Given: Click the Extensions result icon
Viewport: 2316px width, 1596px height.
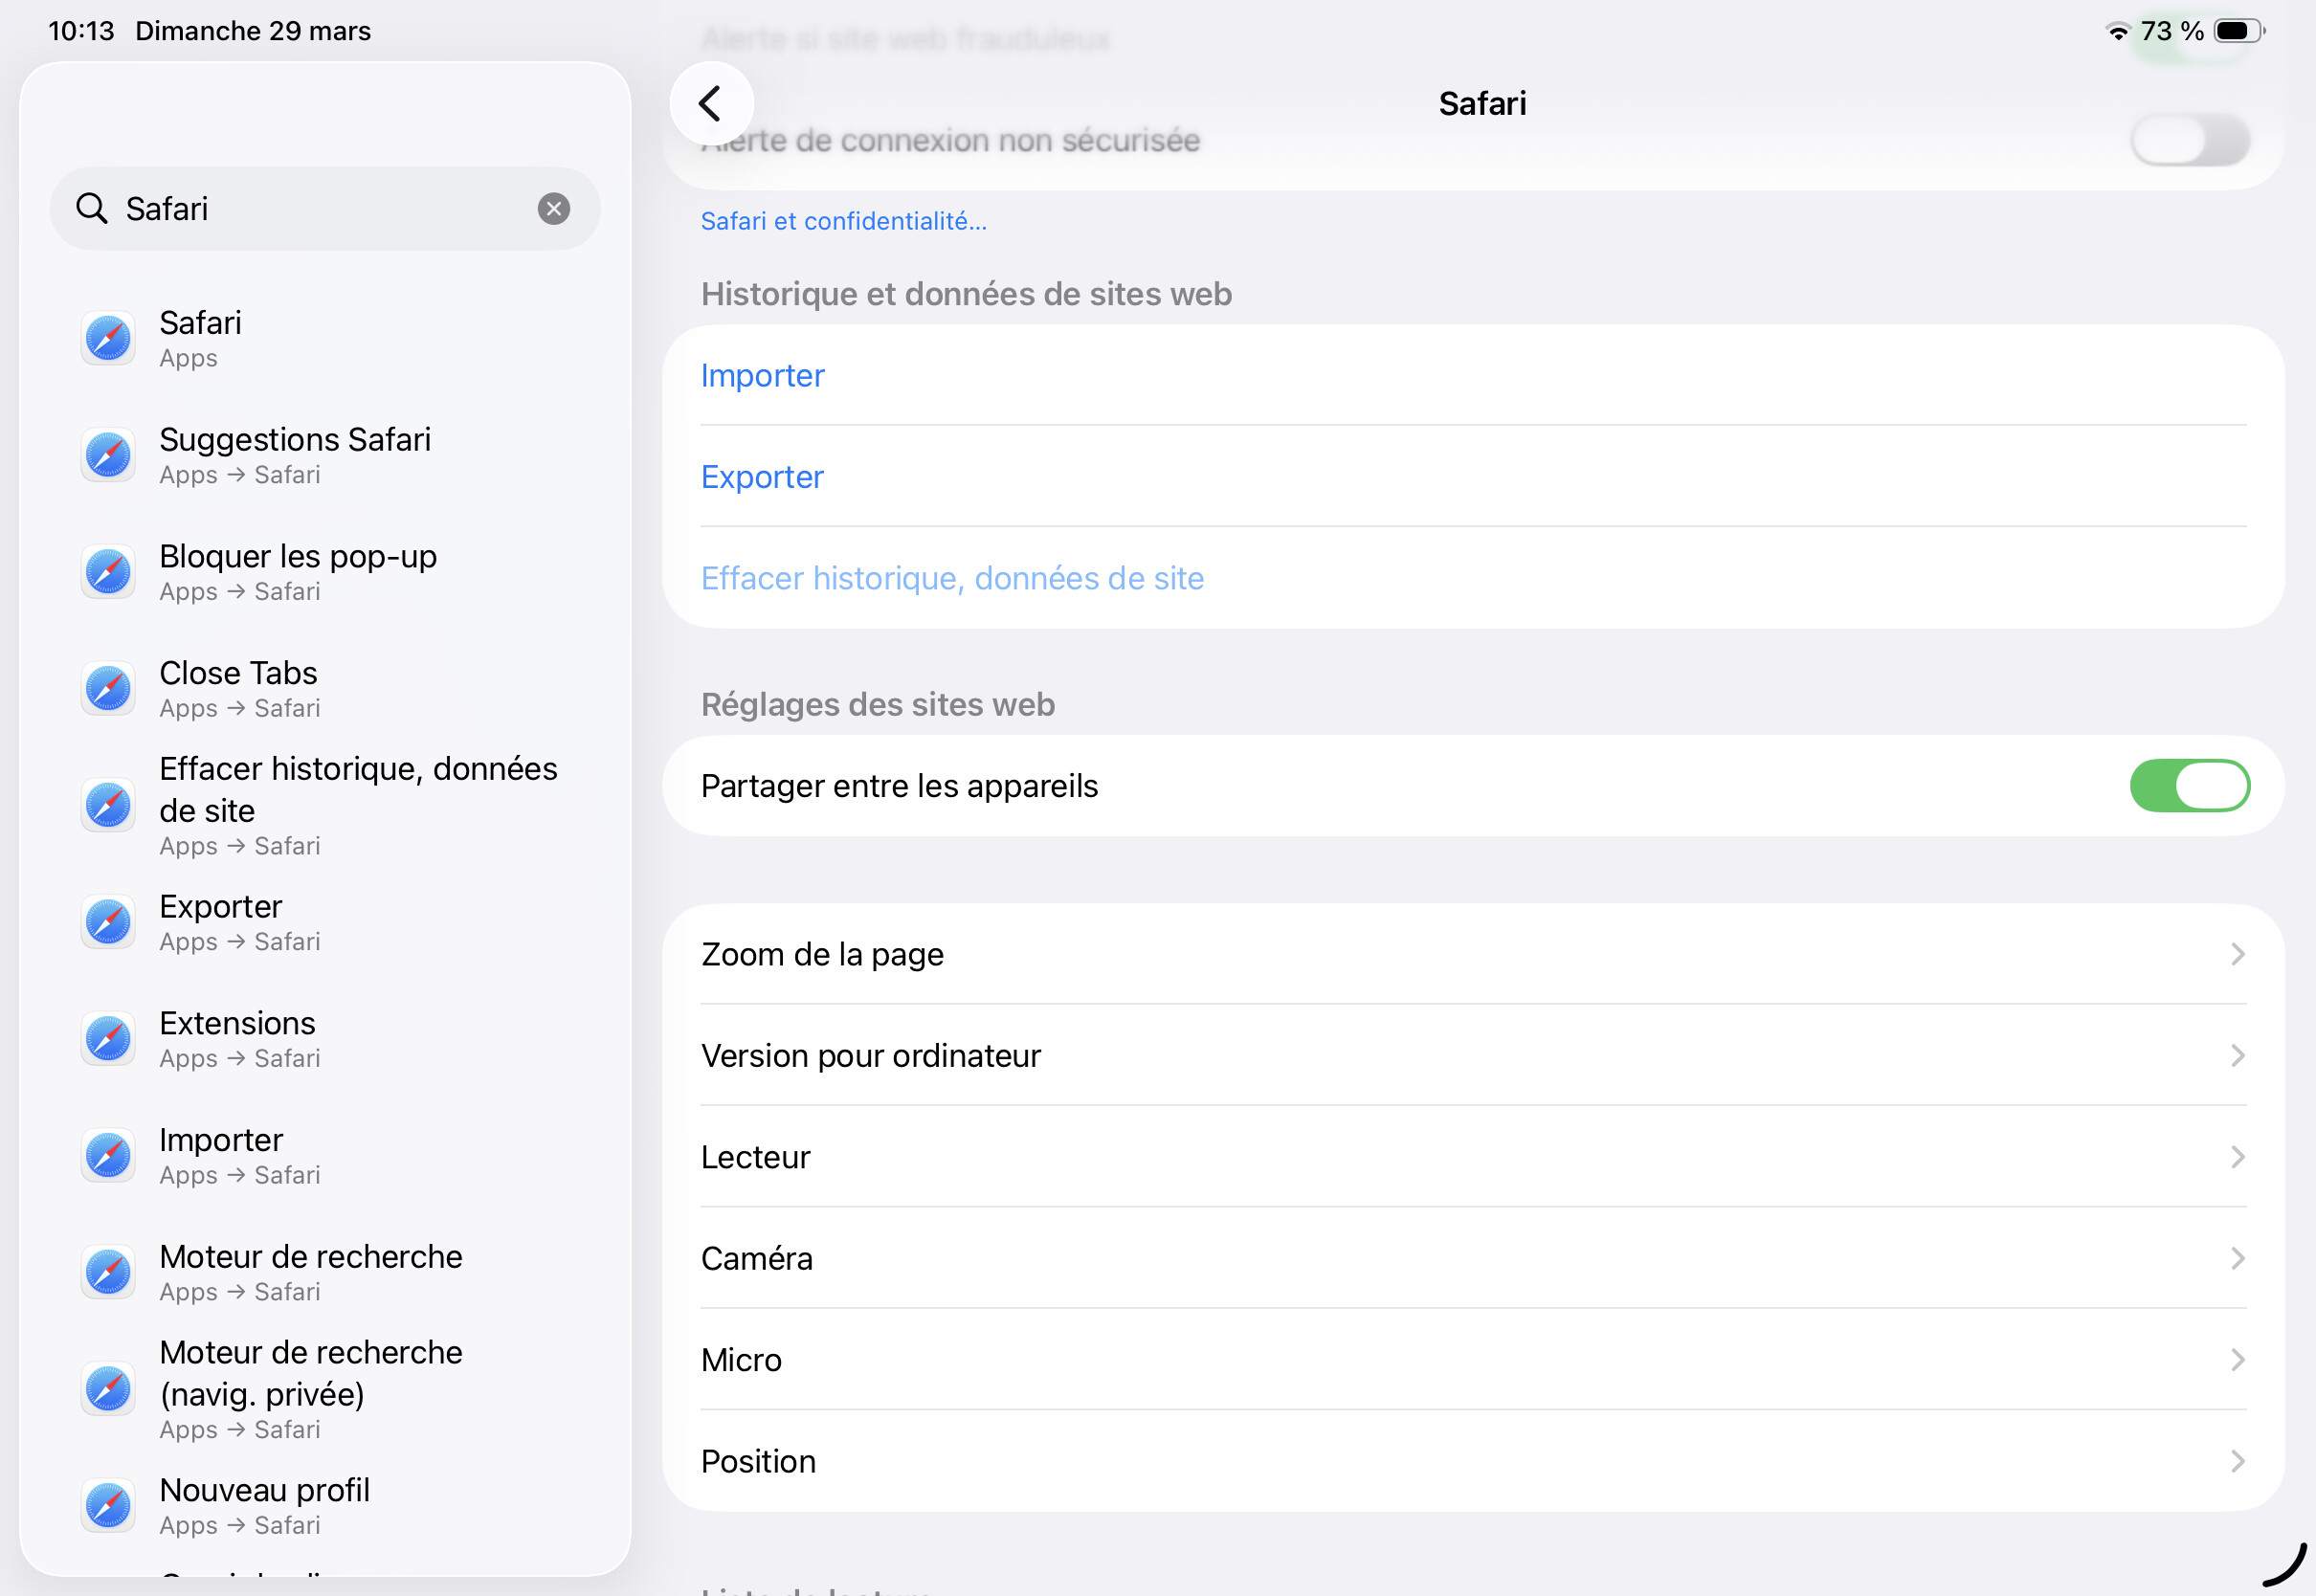Looking at the screenshot, I should coord(108,1038).
